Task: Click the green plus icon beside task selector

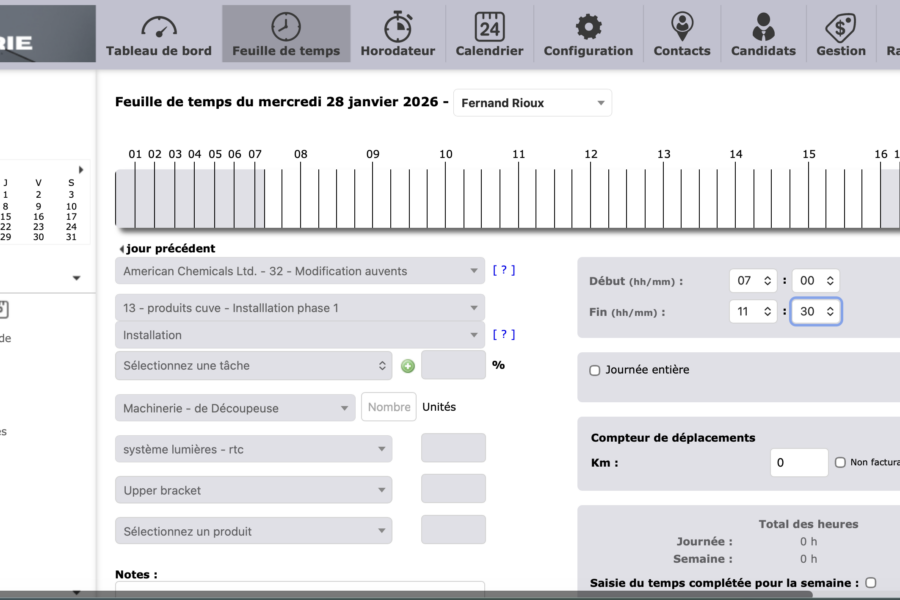Action: click(407, 366)
